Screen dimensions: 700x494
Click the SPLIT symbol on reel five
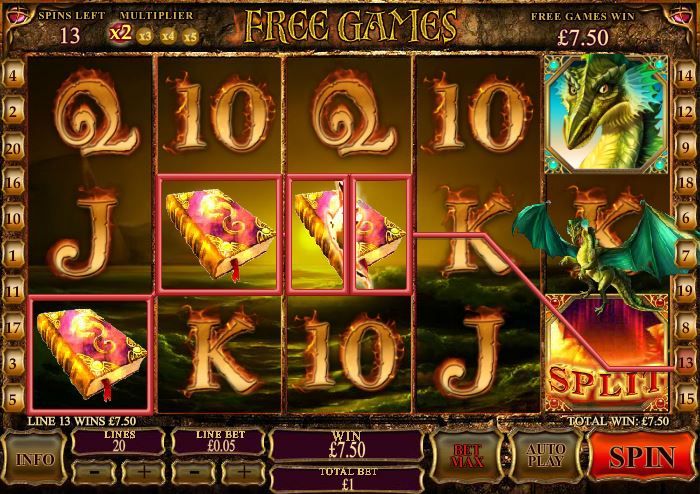pos(607,353)
